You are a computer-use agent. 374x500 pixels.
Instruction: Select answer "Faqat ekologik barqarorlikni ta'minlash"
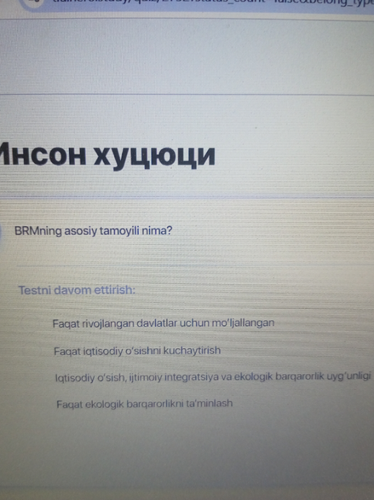tap(145, 404)
